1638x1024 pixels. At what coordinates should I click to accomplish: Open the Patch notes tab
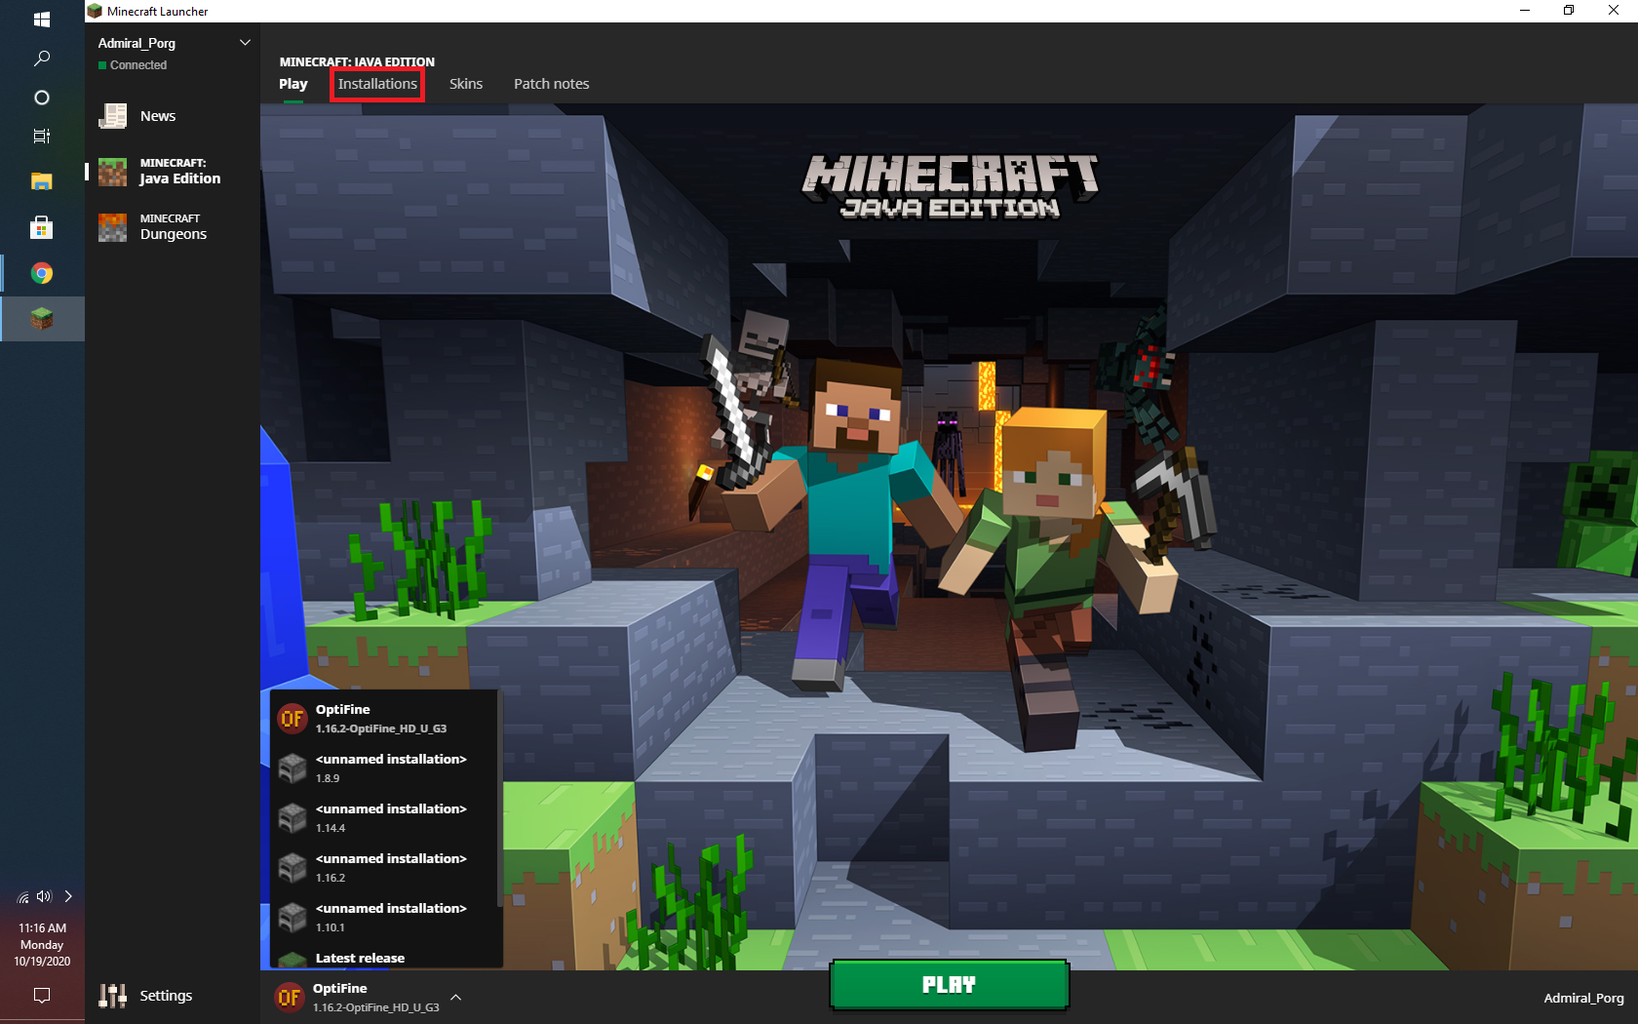pyautogui.click(x=551, y=84)
